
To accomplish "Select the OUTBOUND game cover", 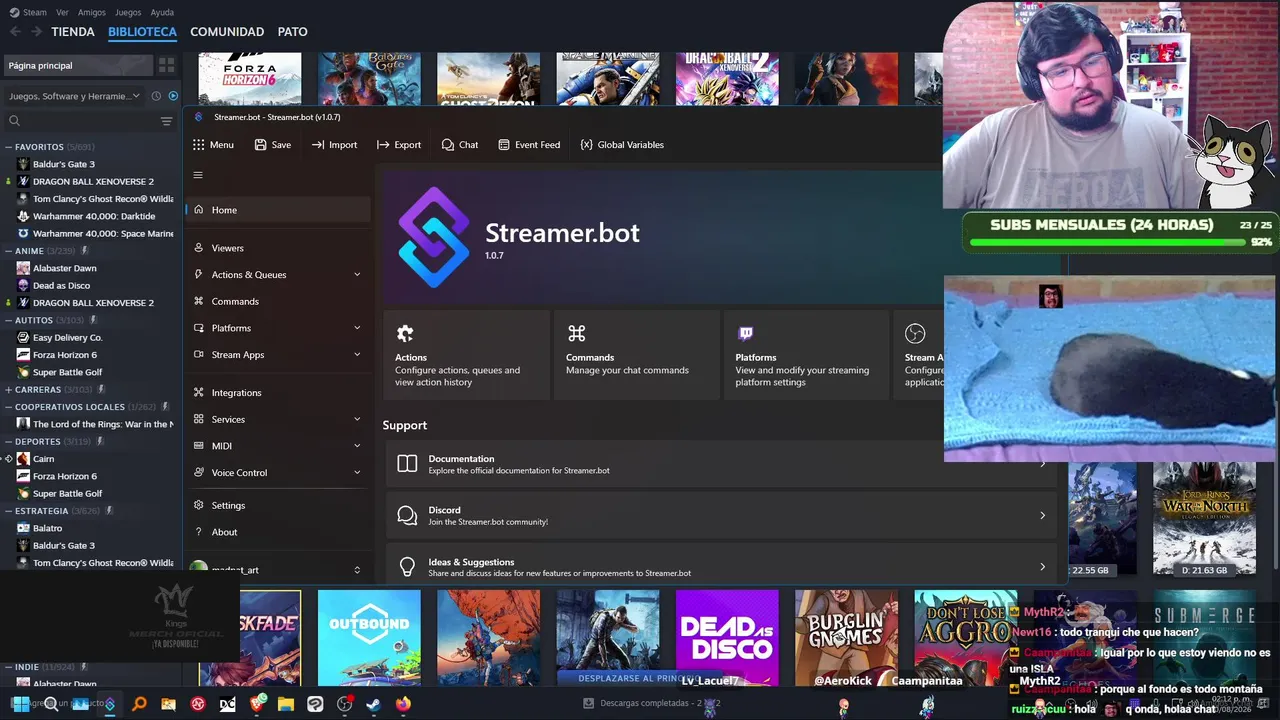I will 369,637.
